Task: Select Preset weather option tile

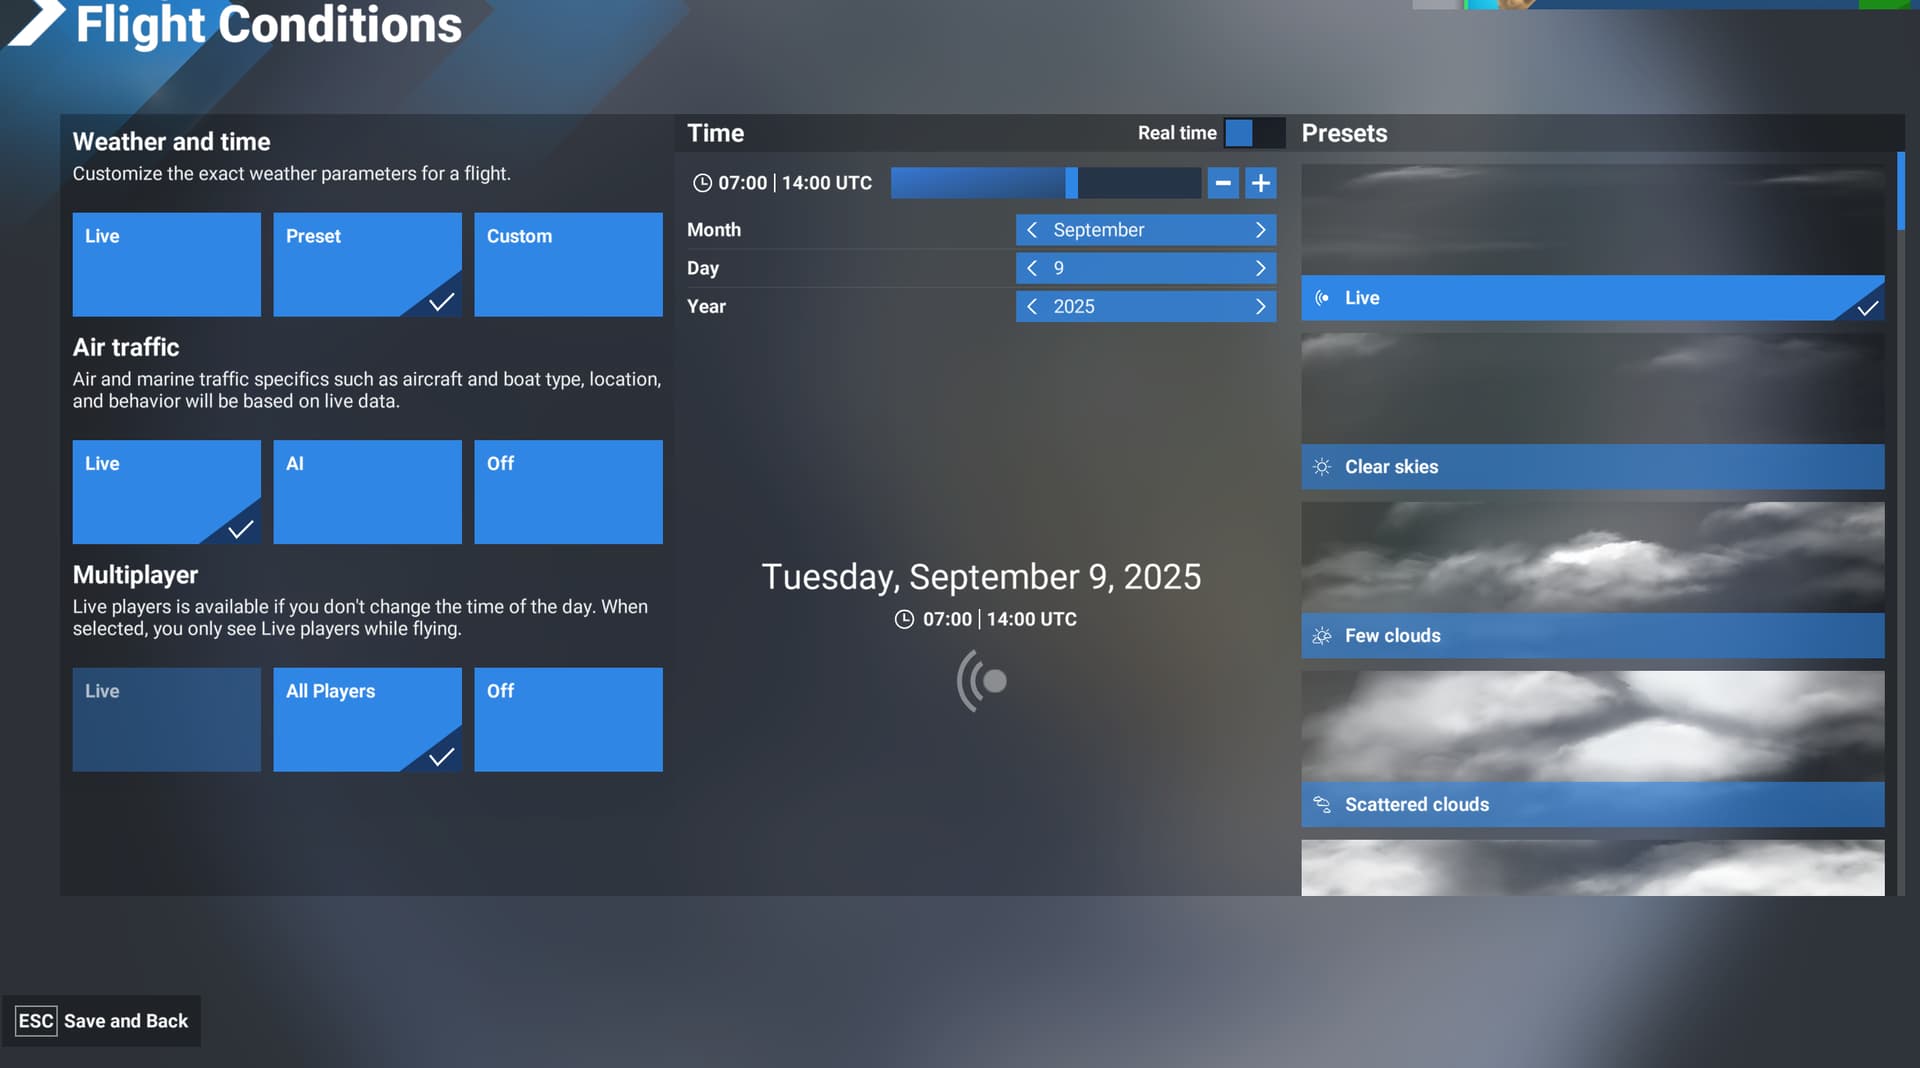Action: pyautogui.click(x=367, y=264)
